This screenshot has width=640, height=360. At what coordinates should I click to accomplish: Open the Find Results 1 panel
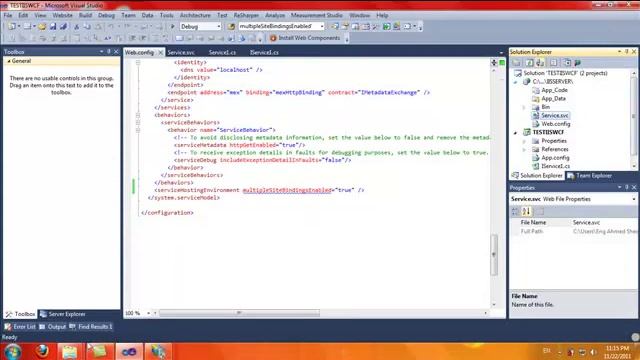[91, 327]
